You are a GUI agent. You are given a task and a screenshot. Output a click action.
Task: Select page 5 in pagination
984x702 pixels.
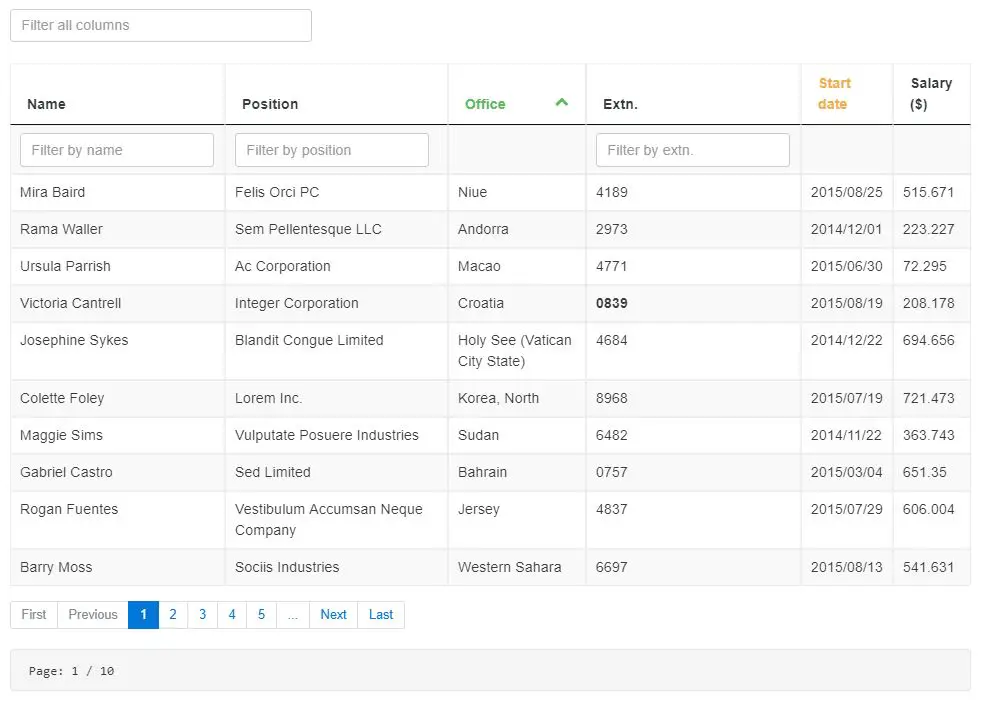[261, 614]
